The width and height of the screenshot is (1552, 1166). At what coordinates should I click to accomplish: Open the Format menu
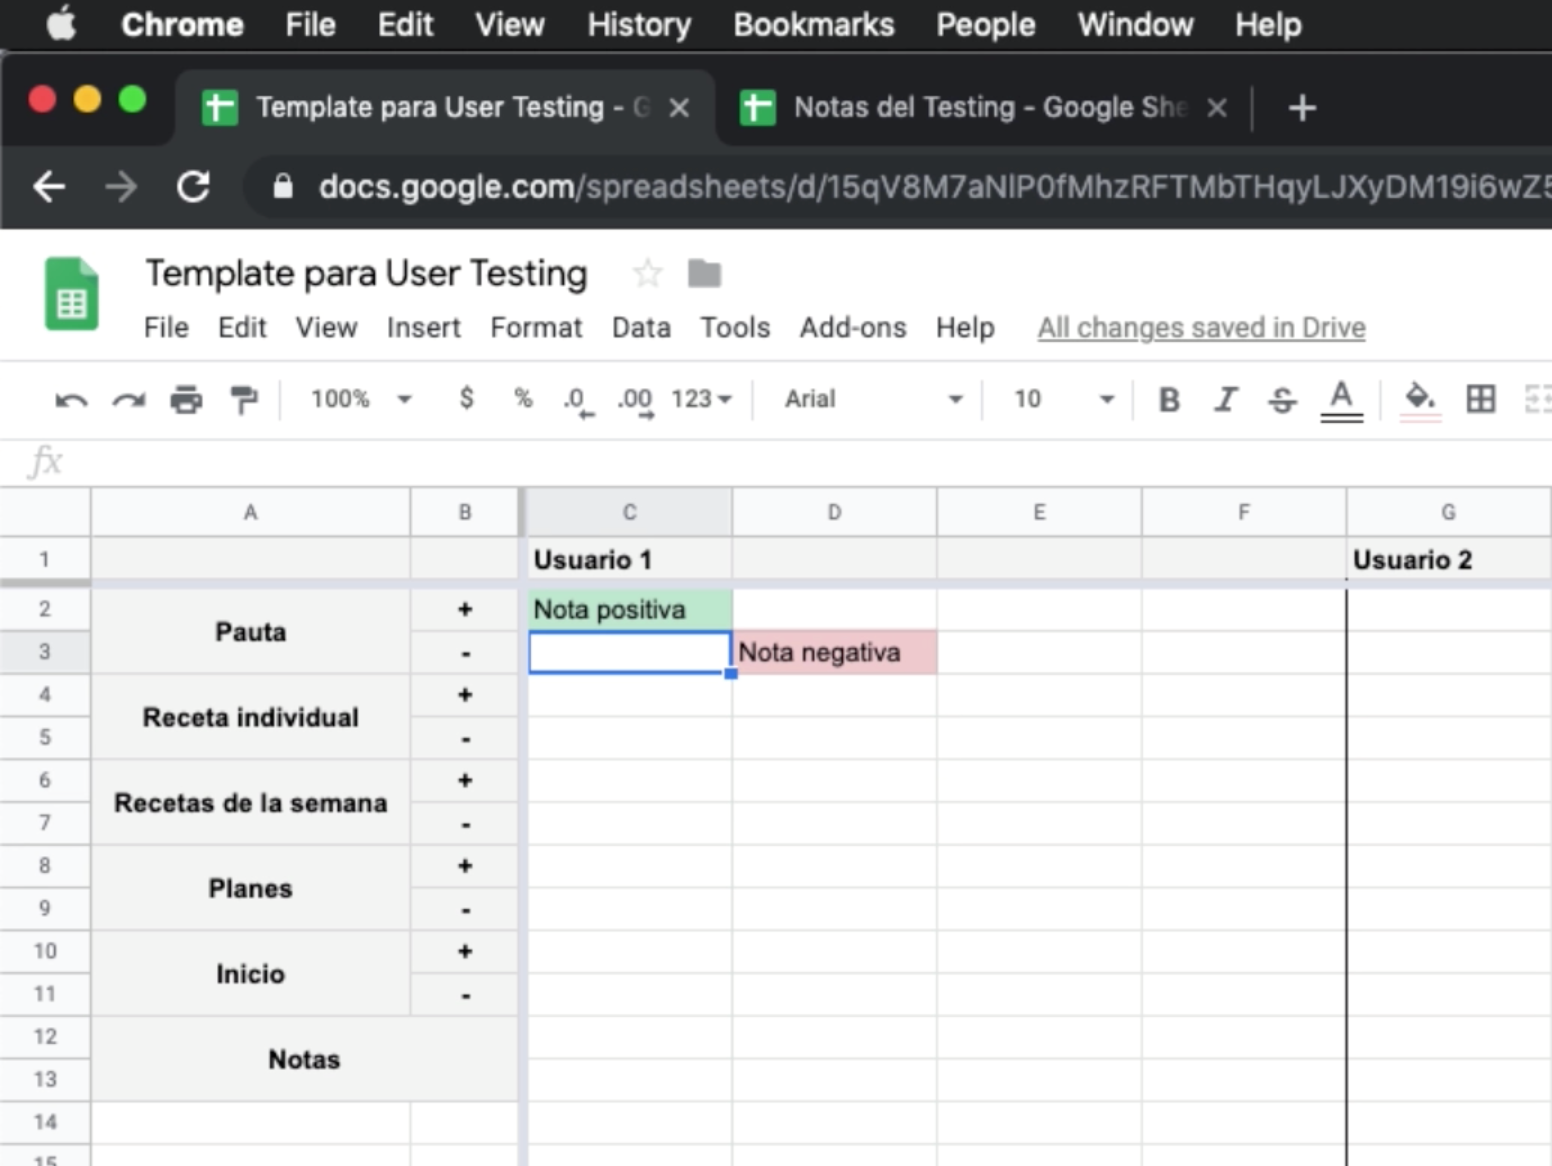tap(535, 328)
